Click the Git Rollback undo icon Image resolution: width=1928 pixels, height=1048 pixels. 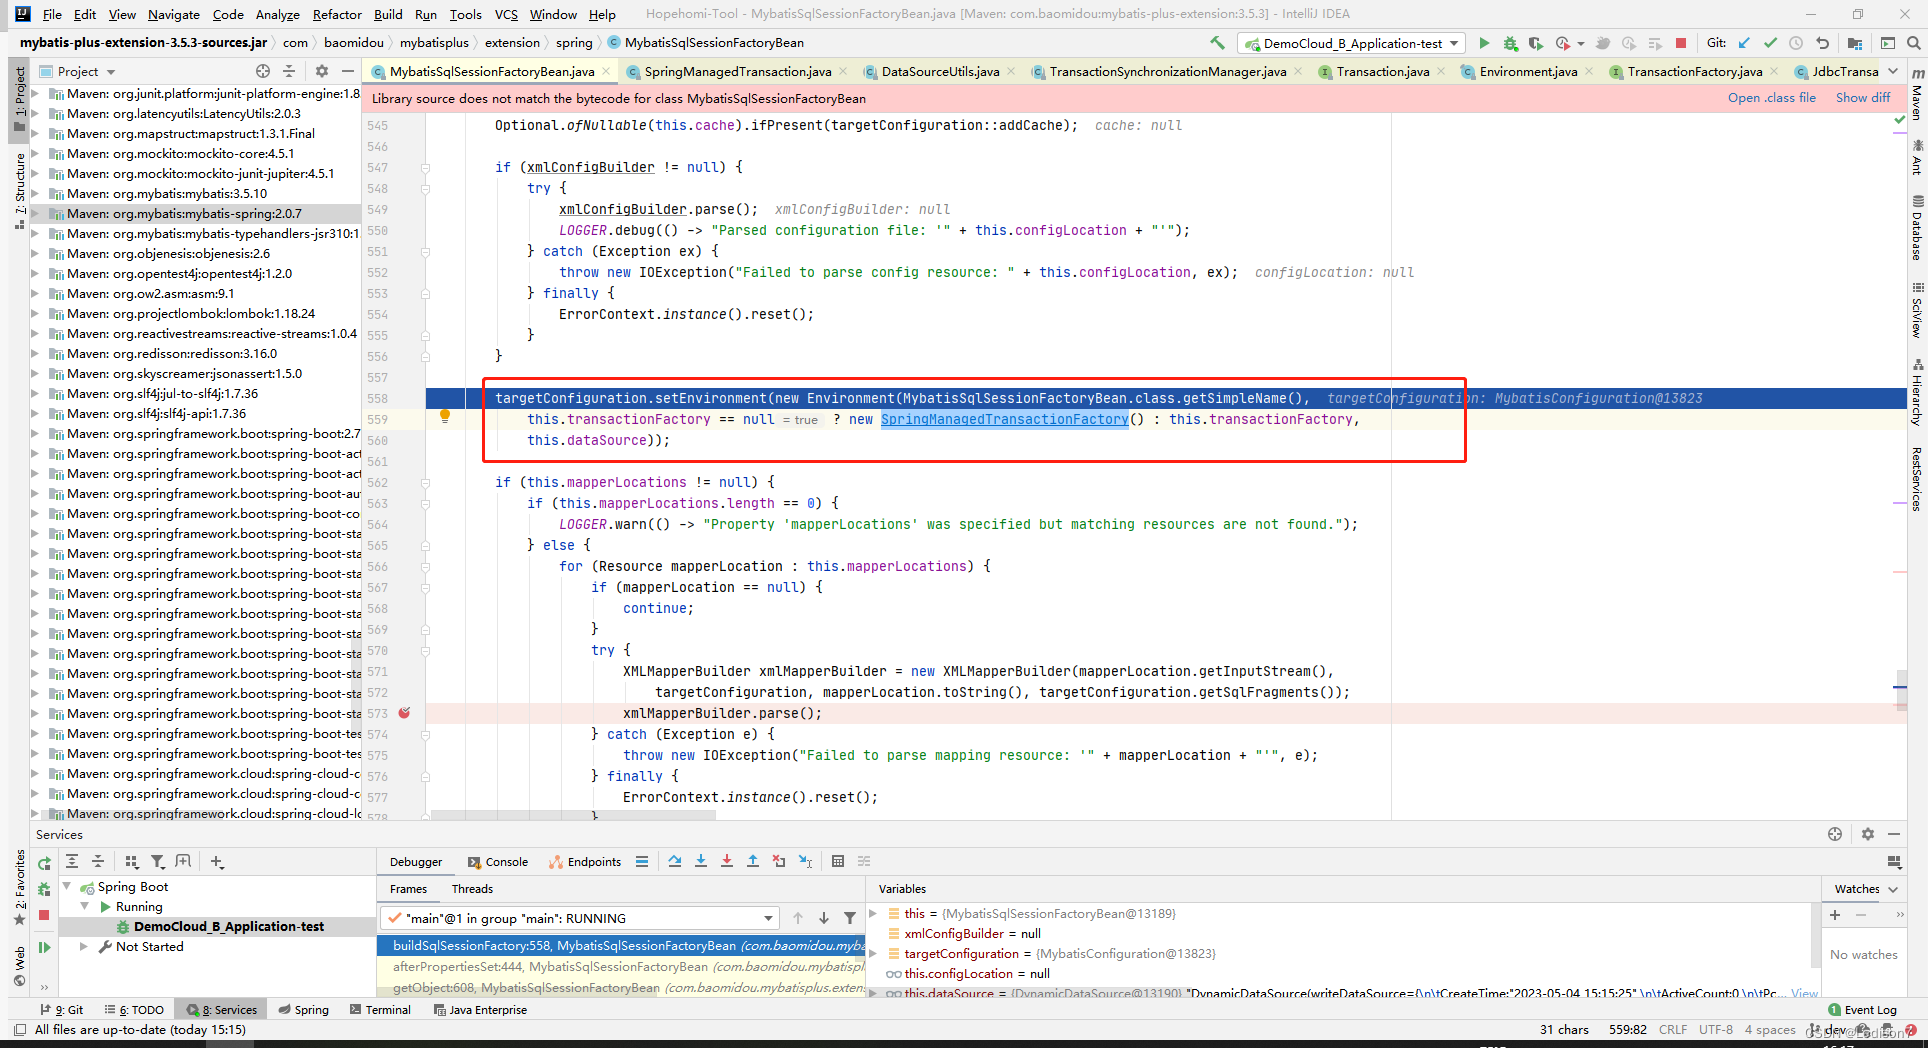click(1822, 43)
